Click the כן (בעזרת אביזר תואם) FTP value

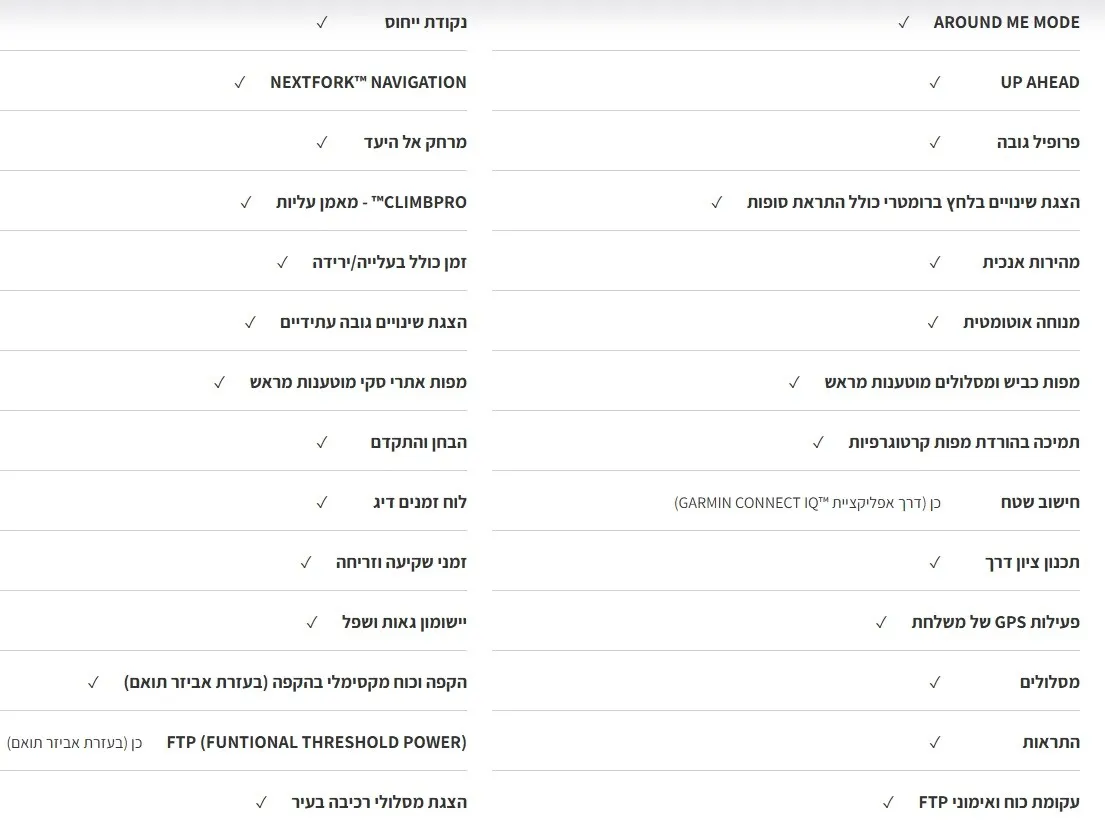[75, 742]
